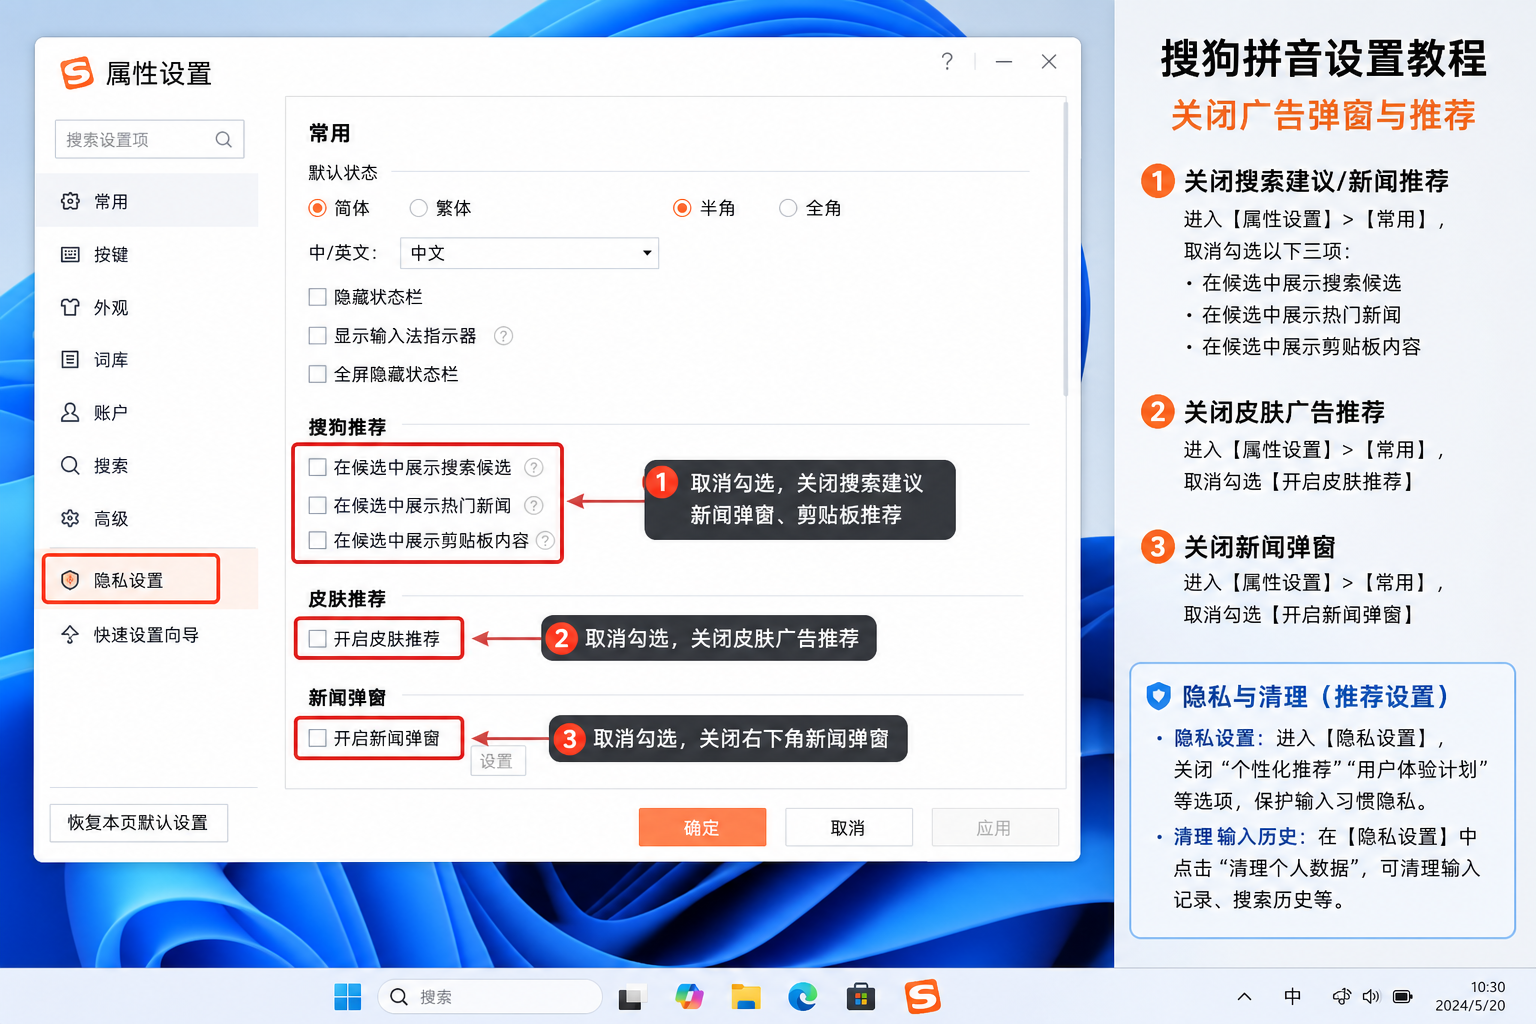This screenshot has height=1024, width=1536.
Task: Click the 搜索设置项 input field
Action: tap(149, 140)
